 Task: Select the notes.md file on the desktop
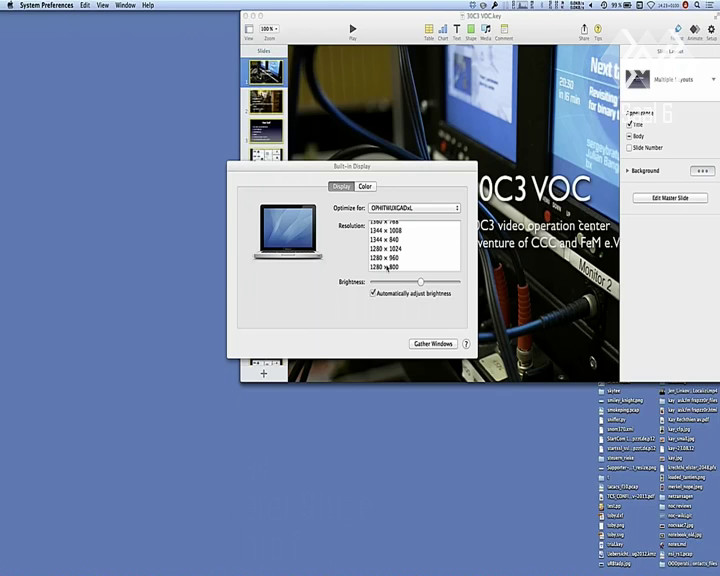tap(673, 544)
